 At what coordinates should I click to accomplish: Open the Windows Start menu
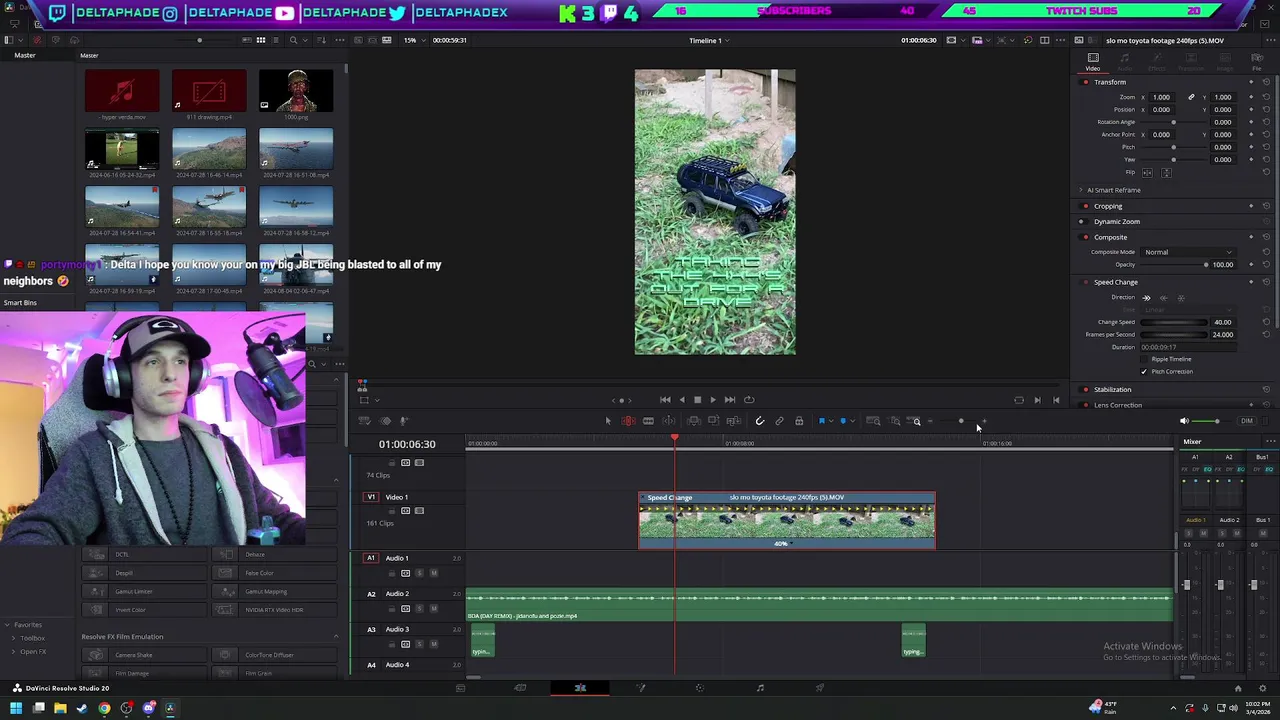coord(15,708)
